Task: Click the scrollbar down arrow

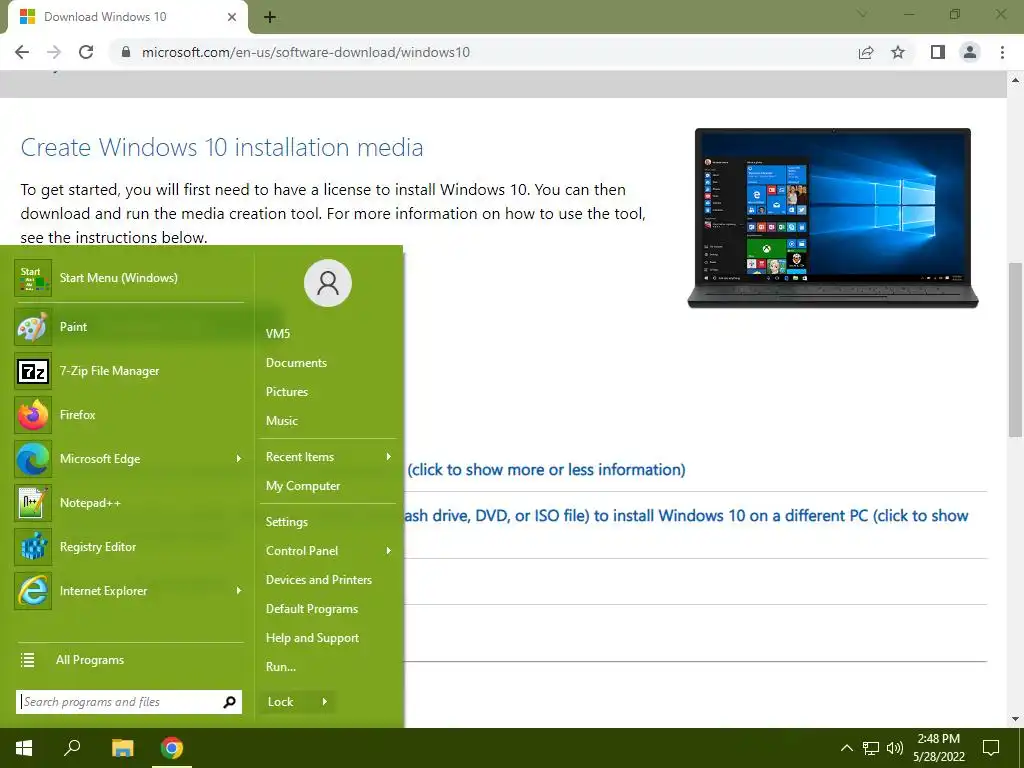Action: tap(1015, 719)
